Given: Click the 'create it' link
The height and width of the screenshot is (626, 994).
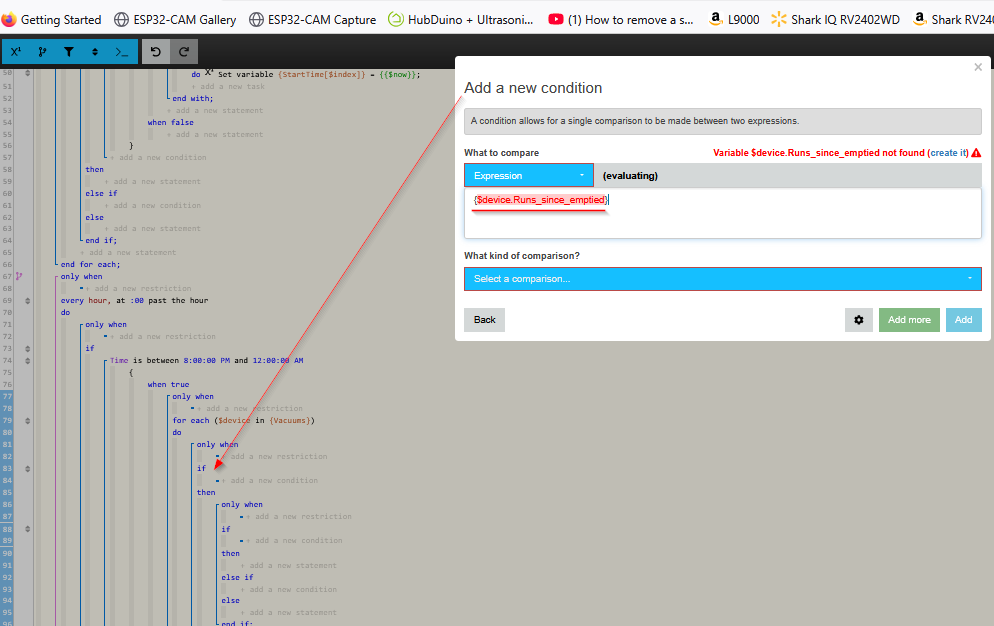Looking at the screenshot, I should tap(948, 153).
